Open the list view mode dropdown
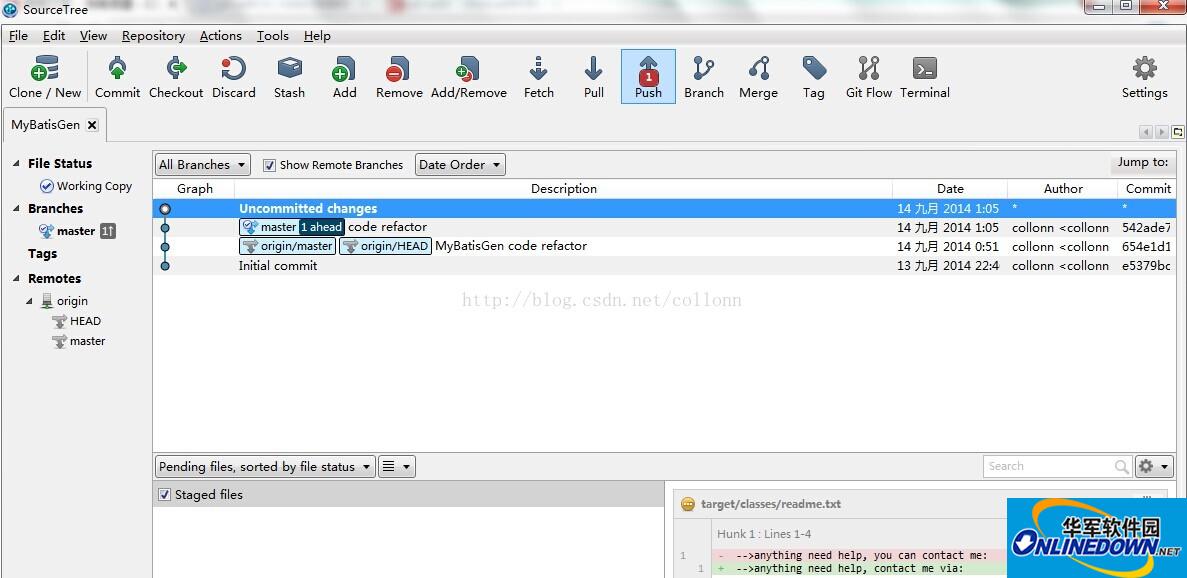The height and width of the screenshot is (578, 1187). pos(396,467)
